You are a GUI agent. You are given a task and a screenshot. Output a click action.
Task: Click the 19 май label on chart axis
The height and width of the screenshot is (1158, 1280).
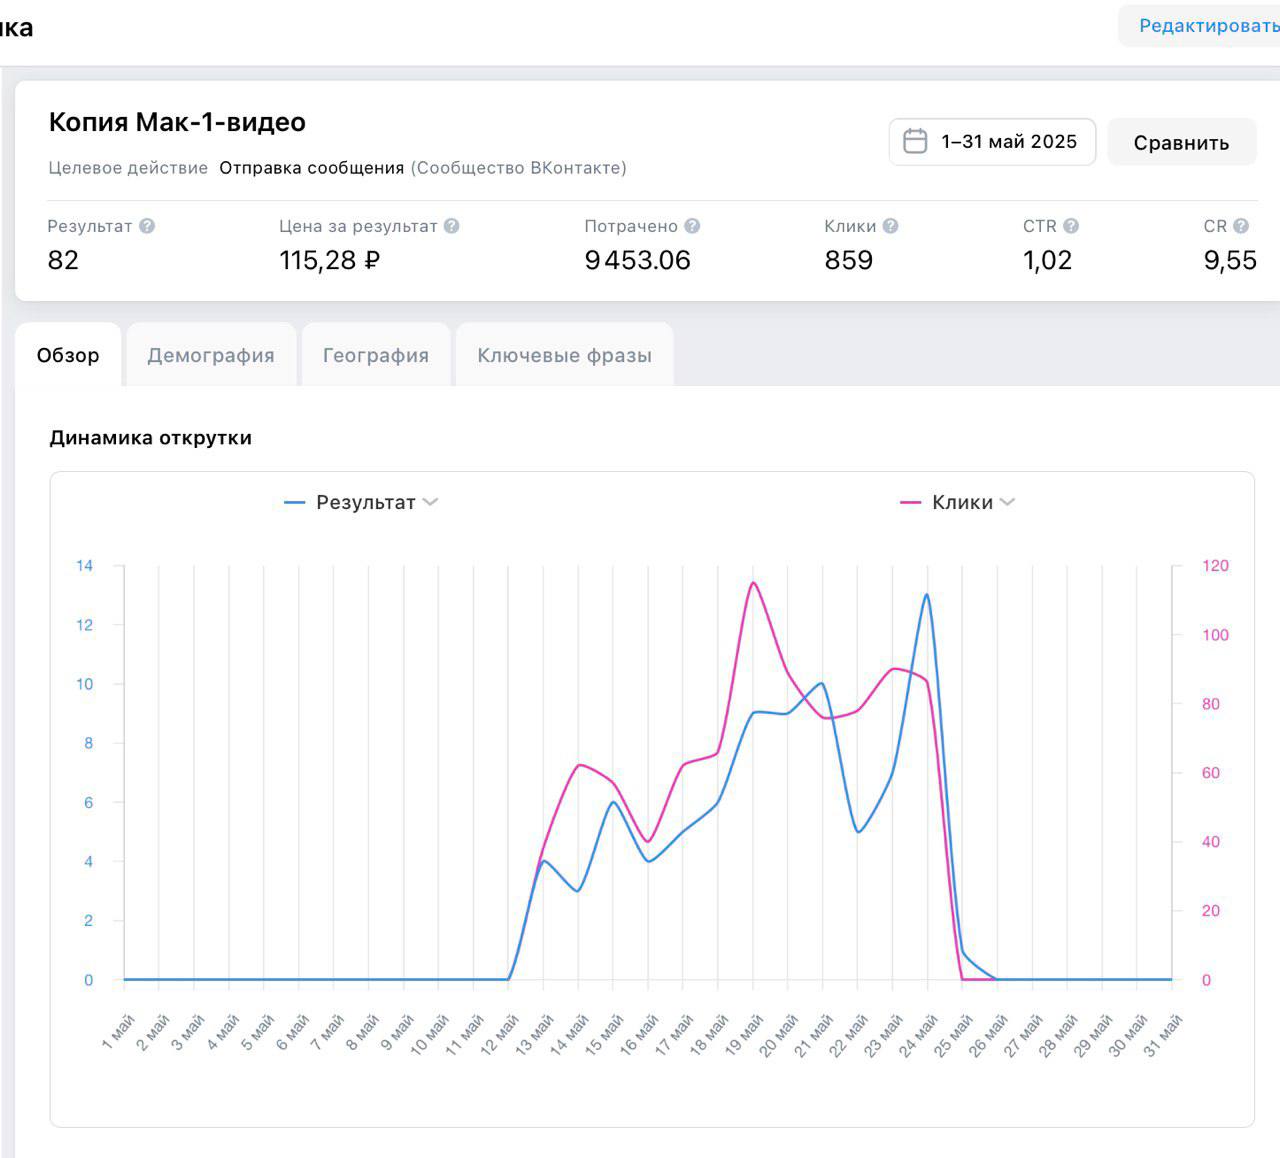coord(745,1034)
